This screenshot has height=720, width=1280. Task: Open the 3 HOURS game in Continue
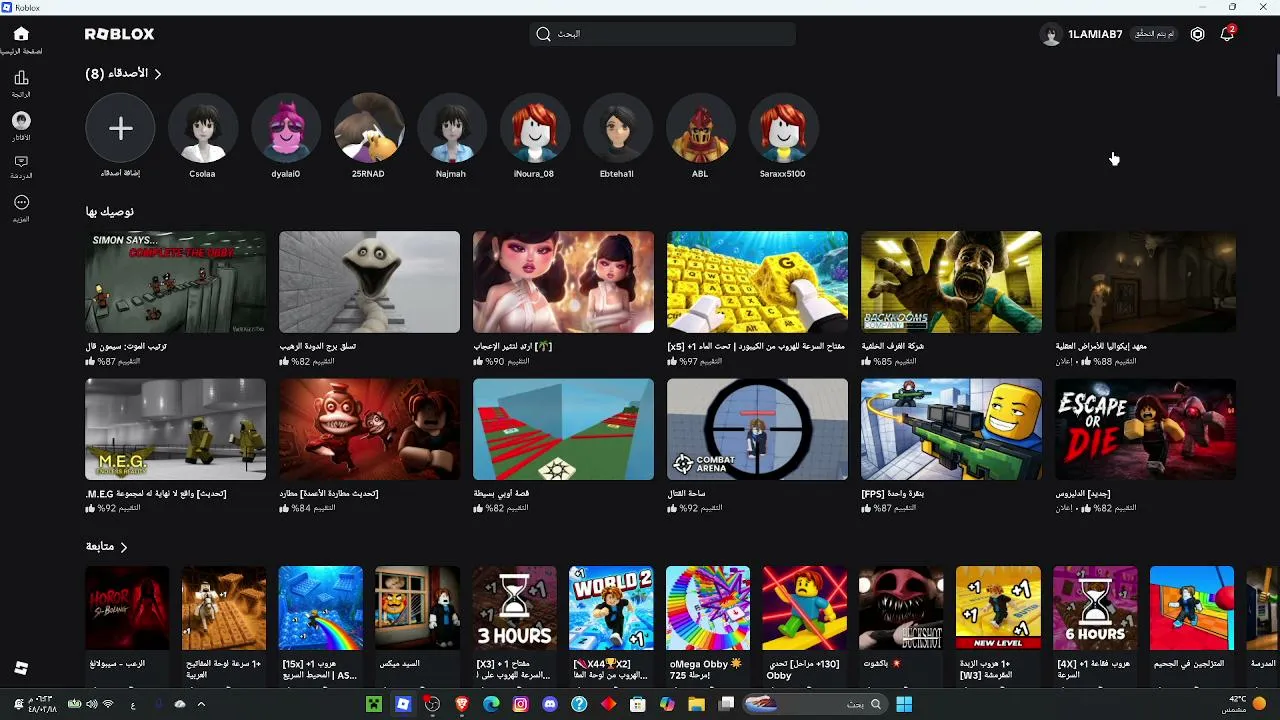tap(514, 608)
